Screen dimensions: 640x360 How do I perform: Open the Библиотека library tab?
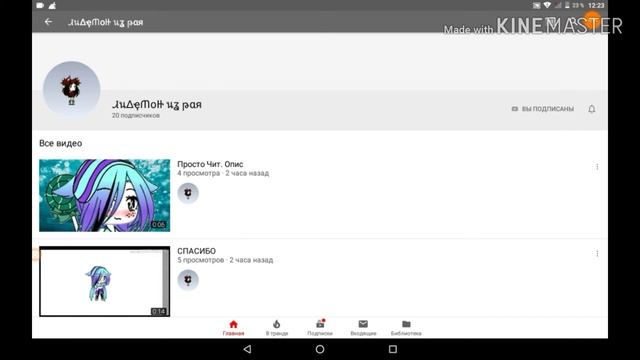pos(406,328)
